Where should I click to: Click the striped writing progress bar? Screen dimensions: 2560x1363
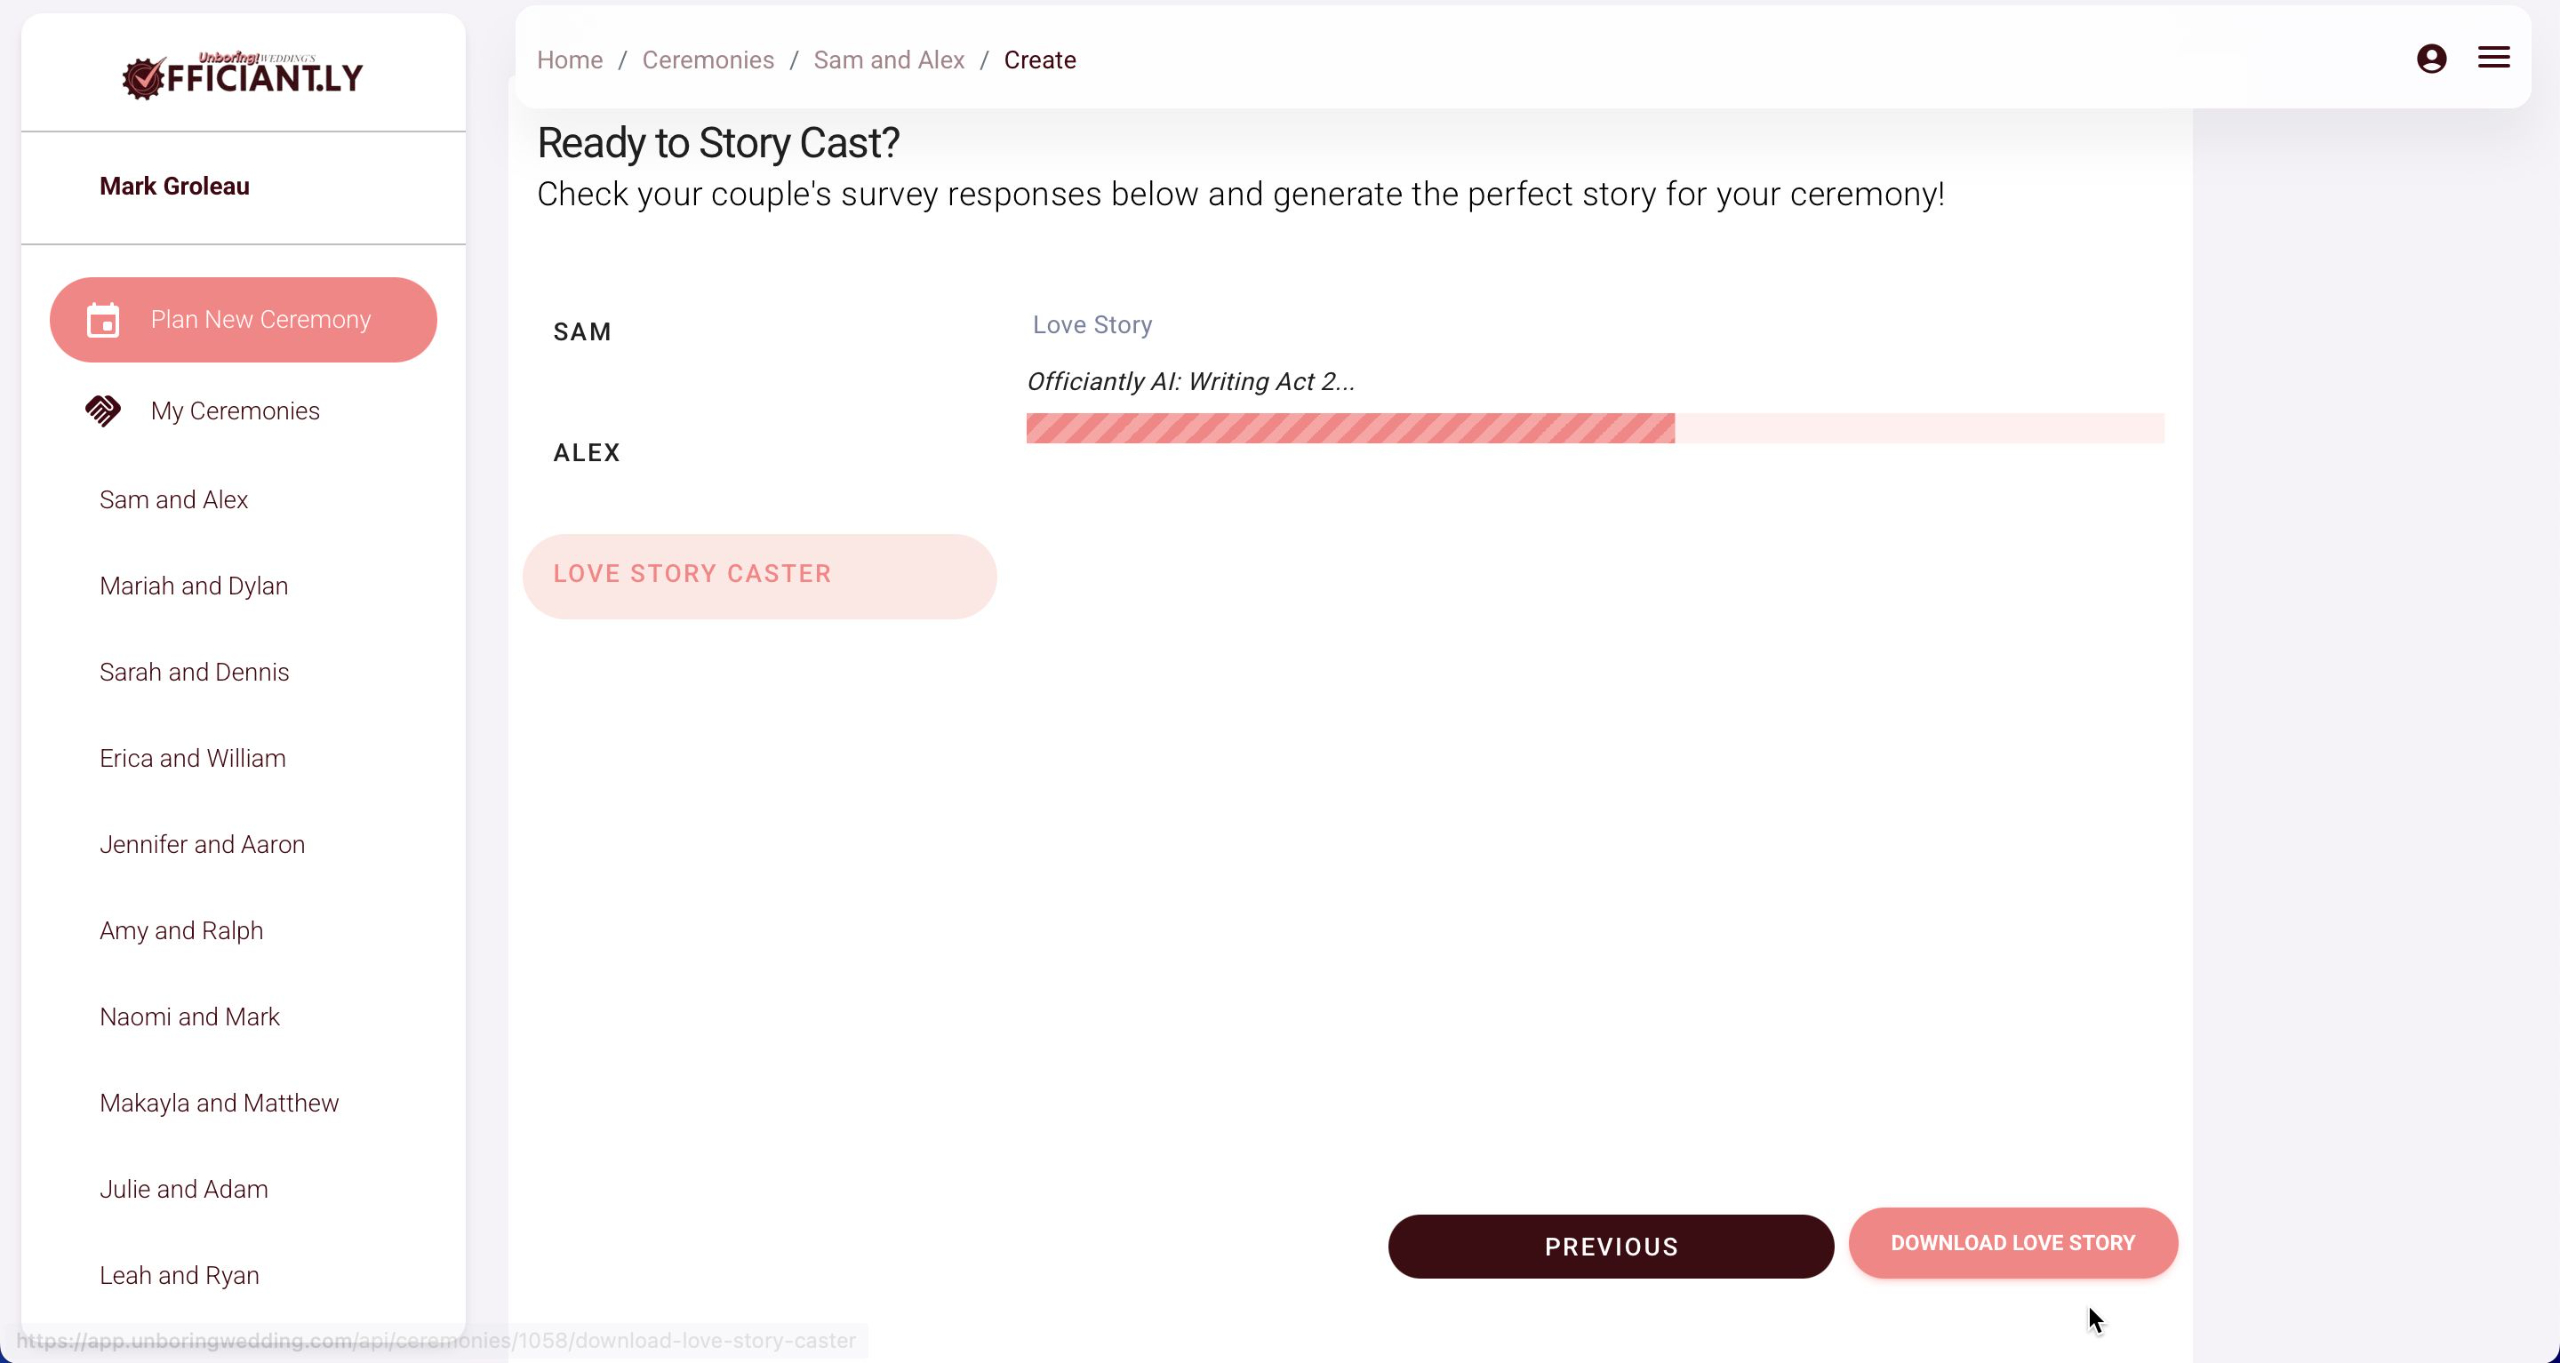[x=1350, y=428]
